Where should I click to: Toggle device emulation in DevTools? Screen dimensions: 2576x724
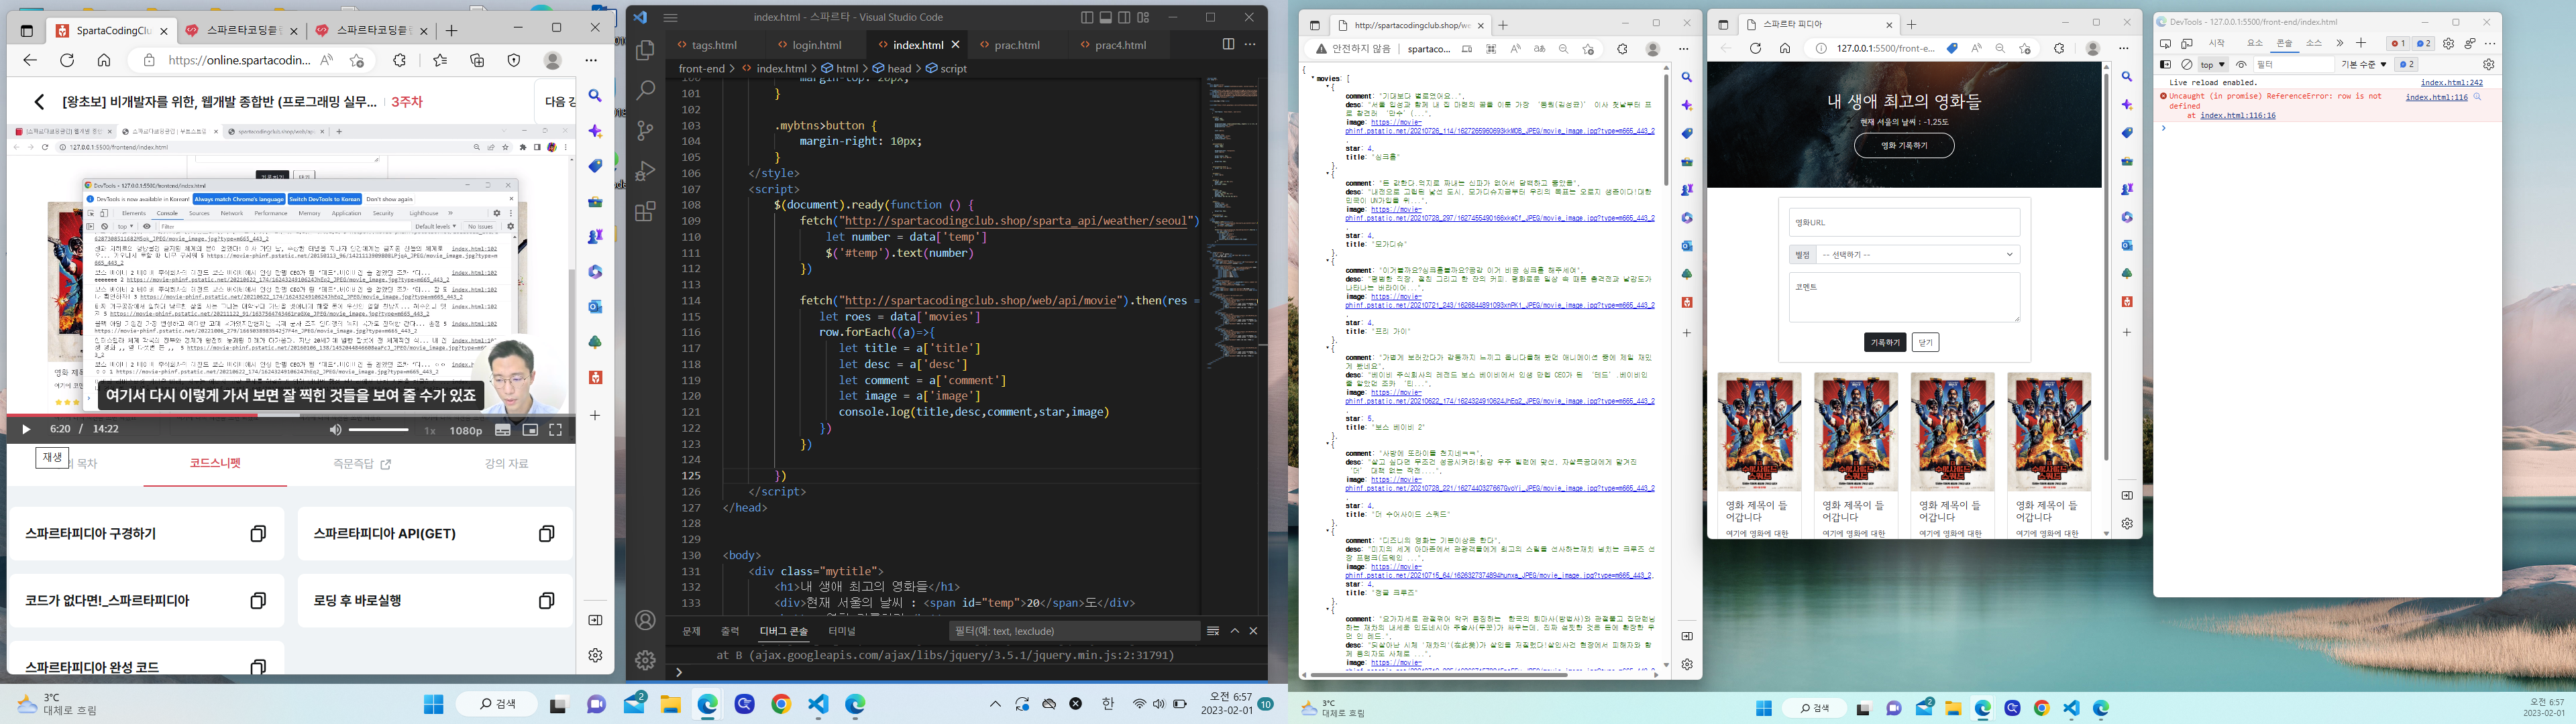[x=2187, y=44]
